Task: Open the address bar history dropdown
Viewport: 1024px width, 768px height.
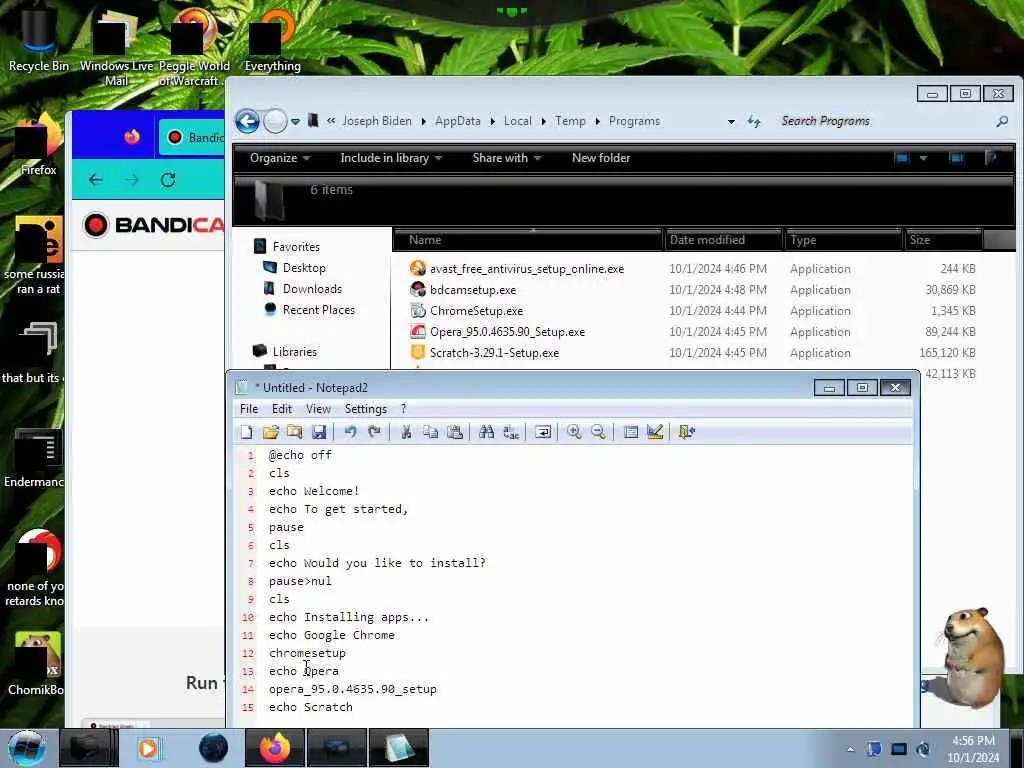Action: click(x=731, y=121)
